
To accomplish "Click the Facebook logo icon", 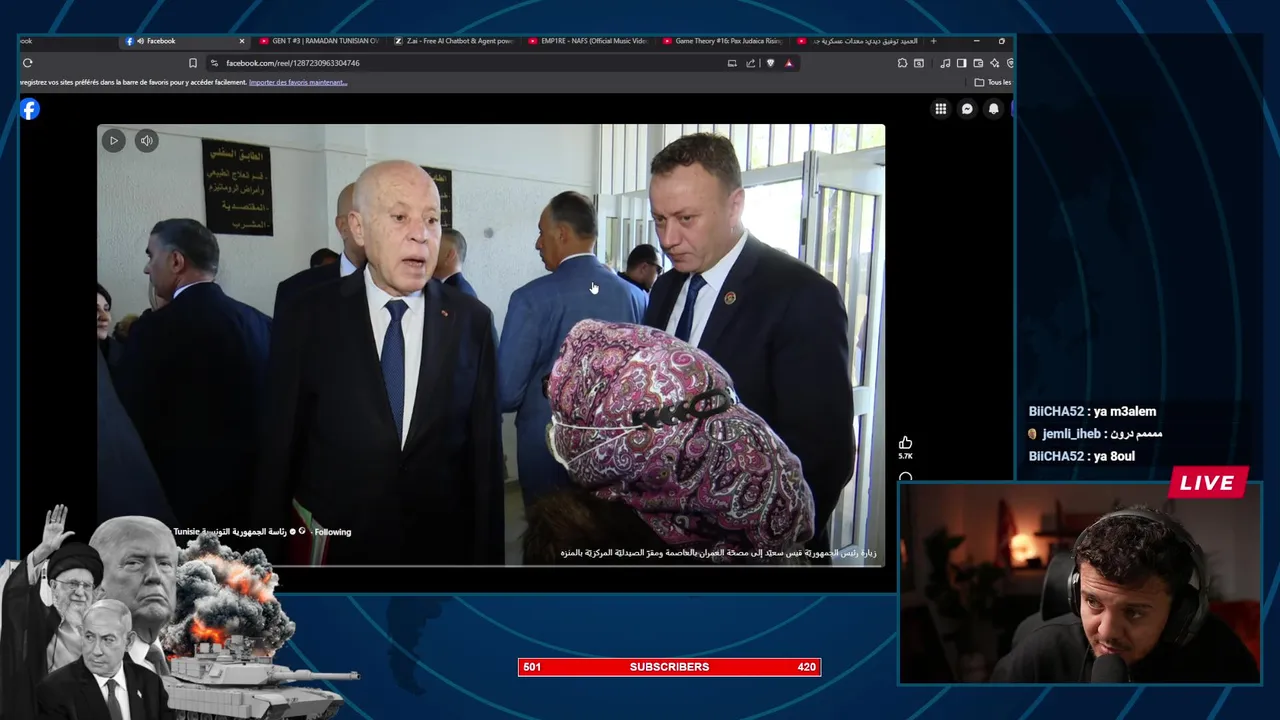I will [30, 109].
